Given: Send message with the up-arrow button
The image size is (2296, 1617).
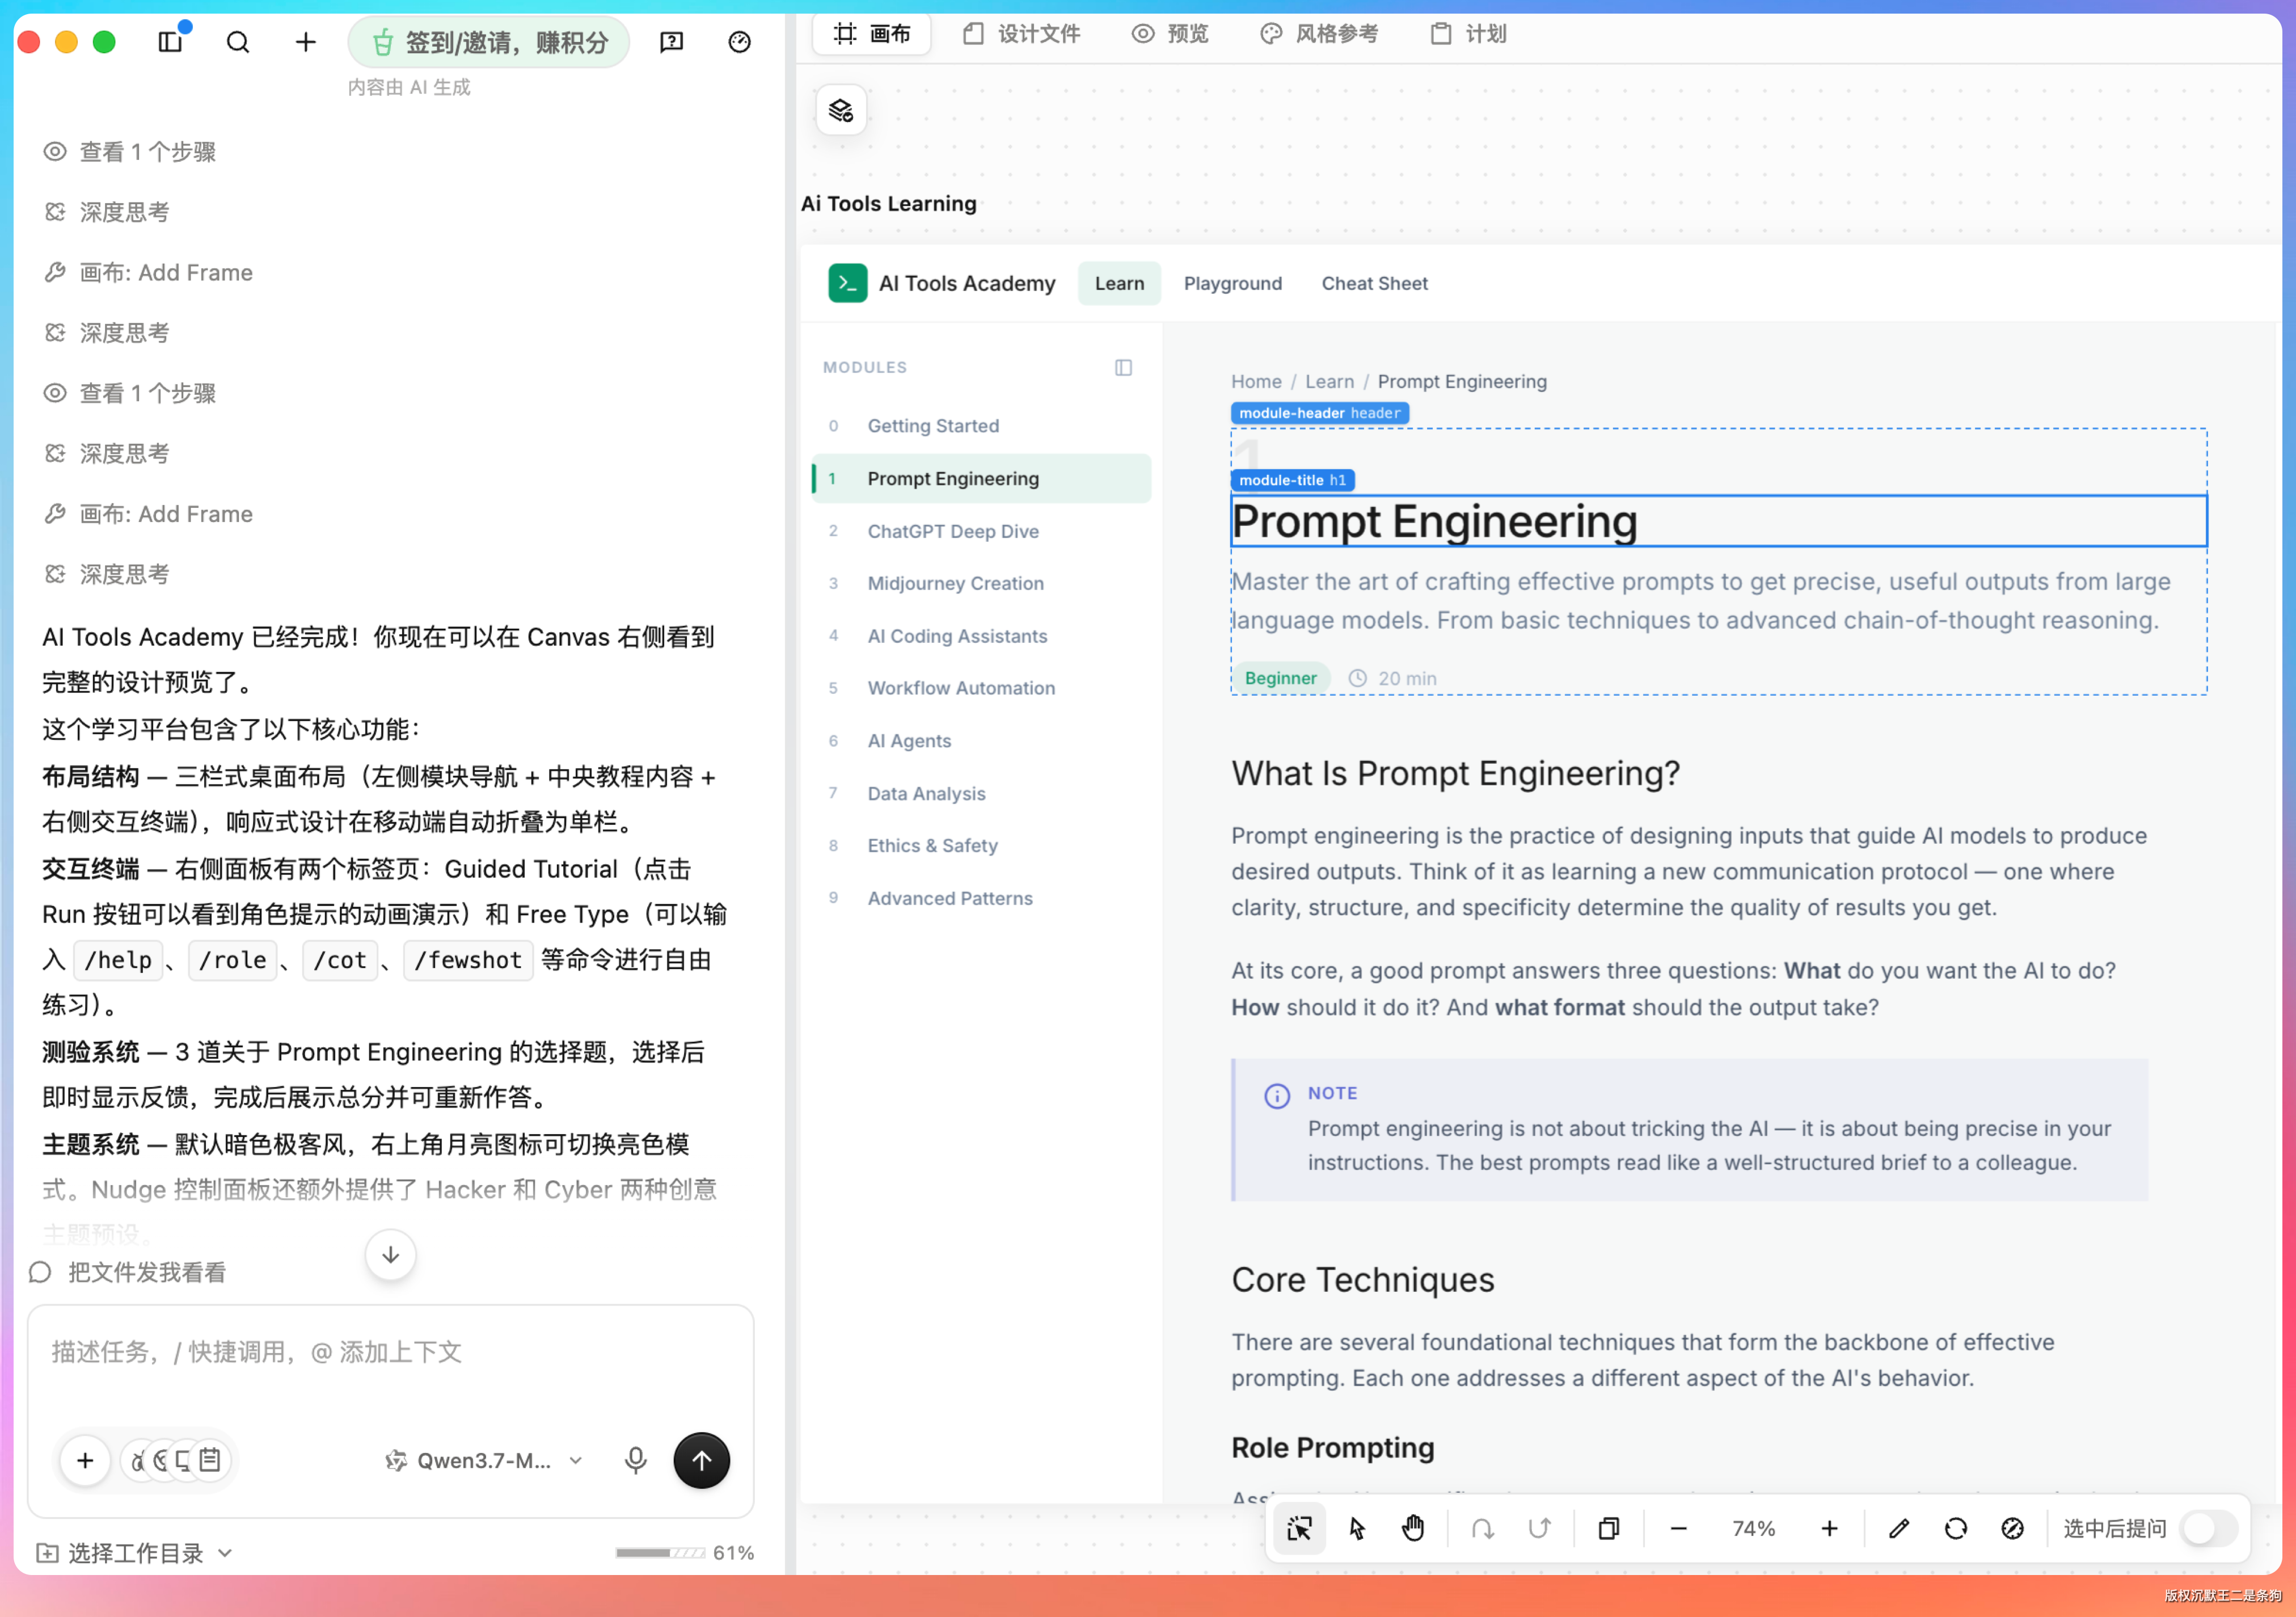Looking at the screenshot, I should coord(702,1461).
